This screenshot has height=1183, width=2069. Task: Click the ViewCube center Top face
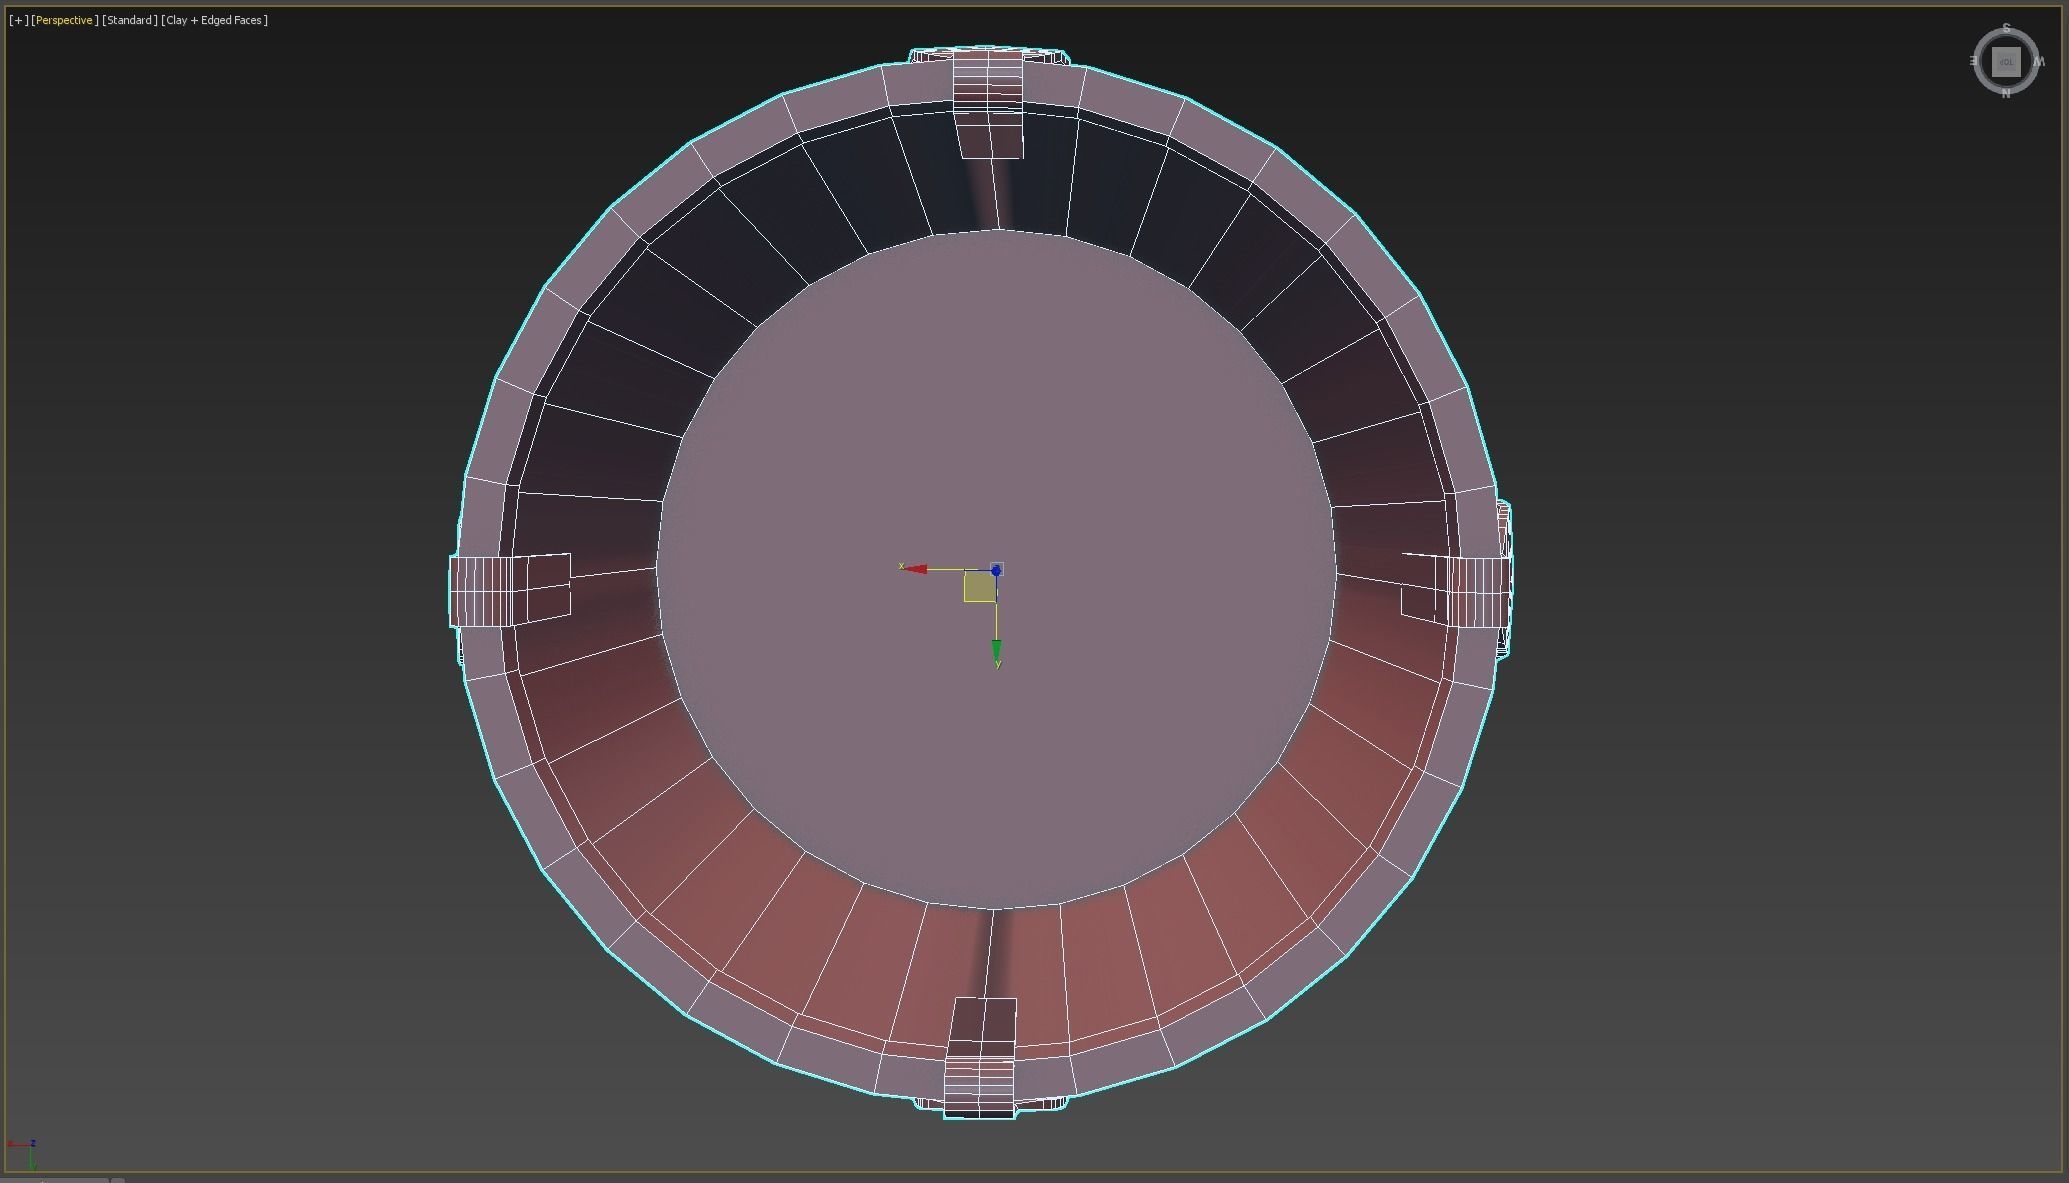[2006, 62]
